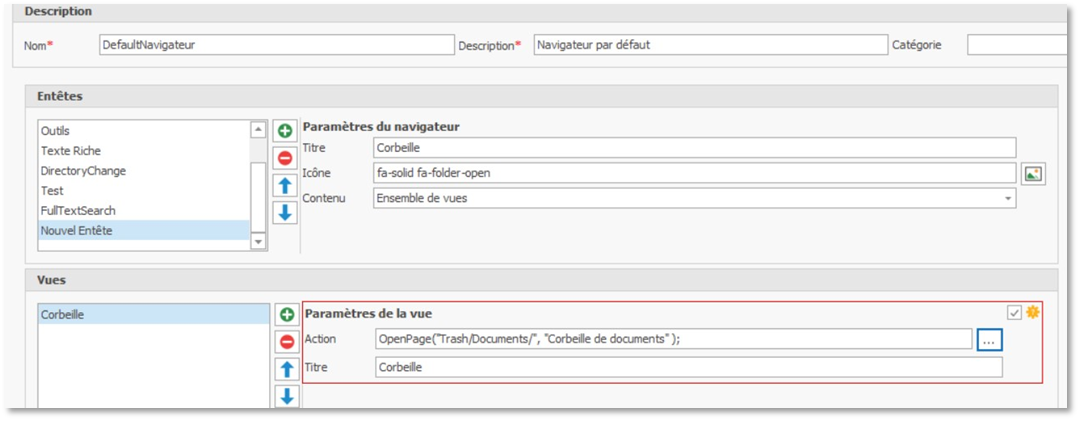Open icon picker next to Icône field
This screenshot has width=1080, height=421.
[x=1033, y=173]
